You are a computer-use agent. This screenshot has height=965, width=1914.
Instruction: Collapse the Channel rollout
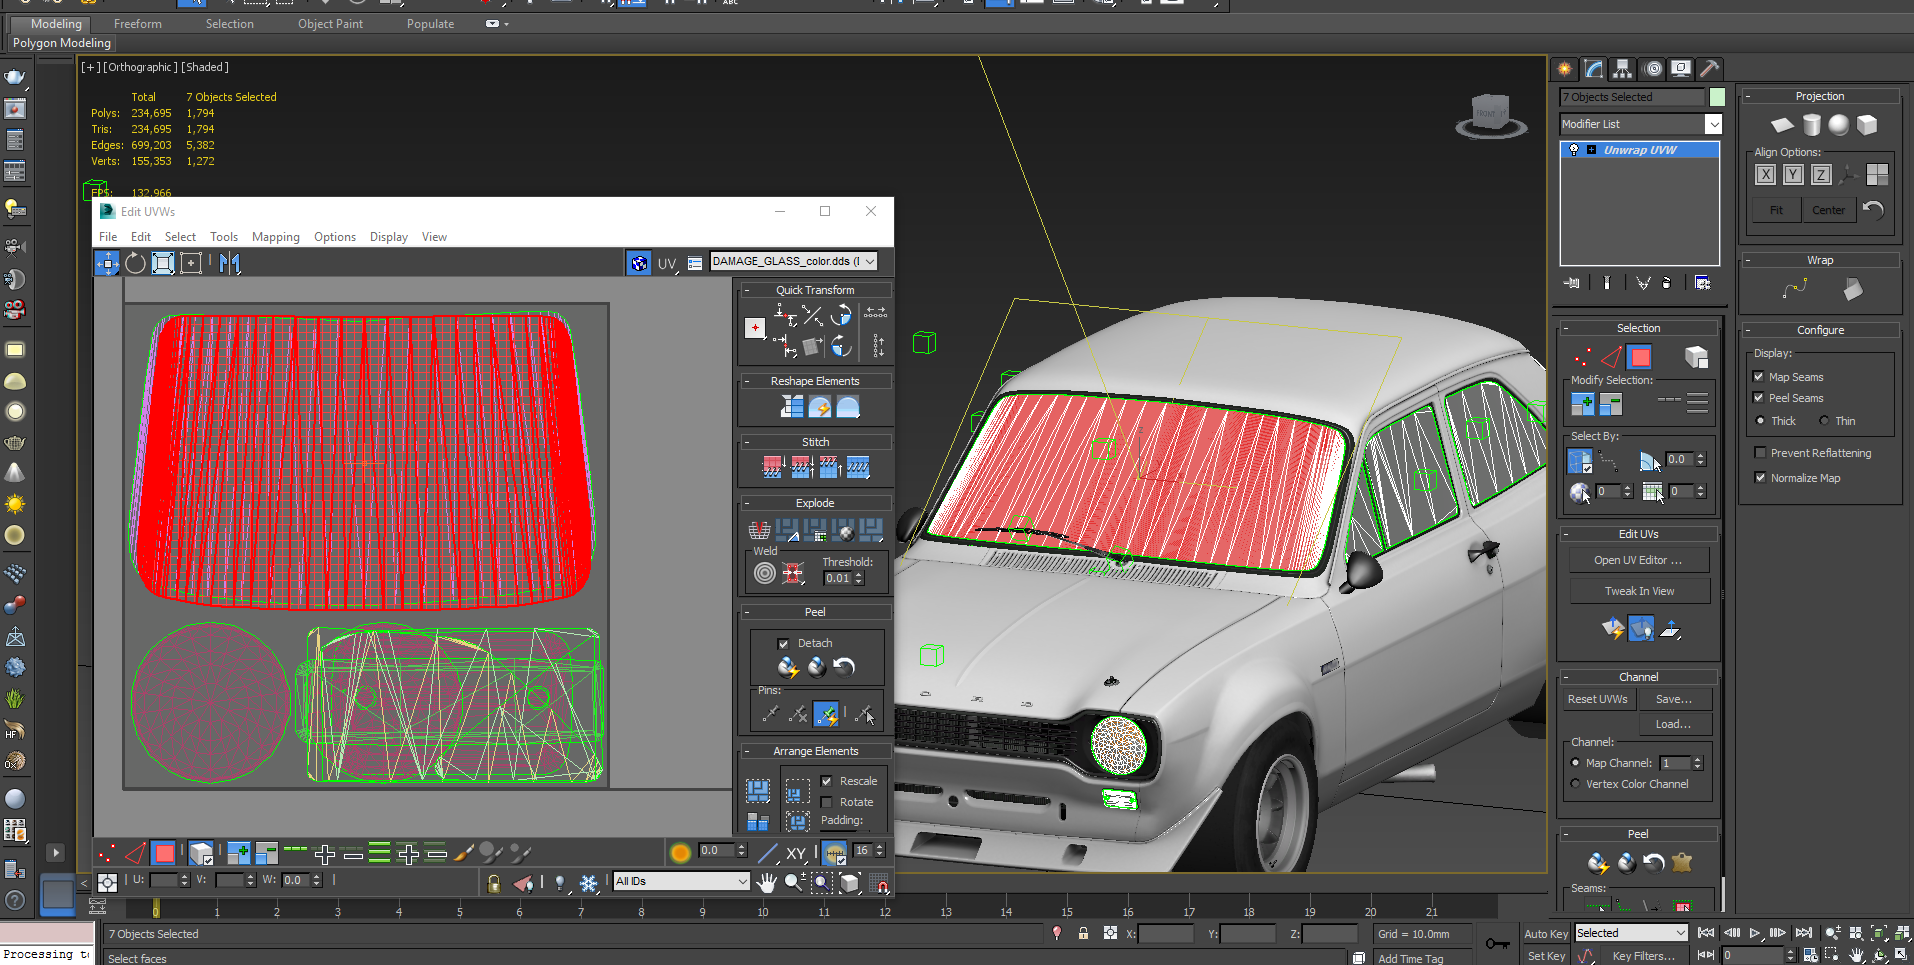point(1566,677)
